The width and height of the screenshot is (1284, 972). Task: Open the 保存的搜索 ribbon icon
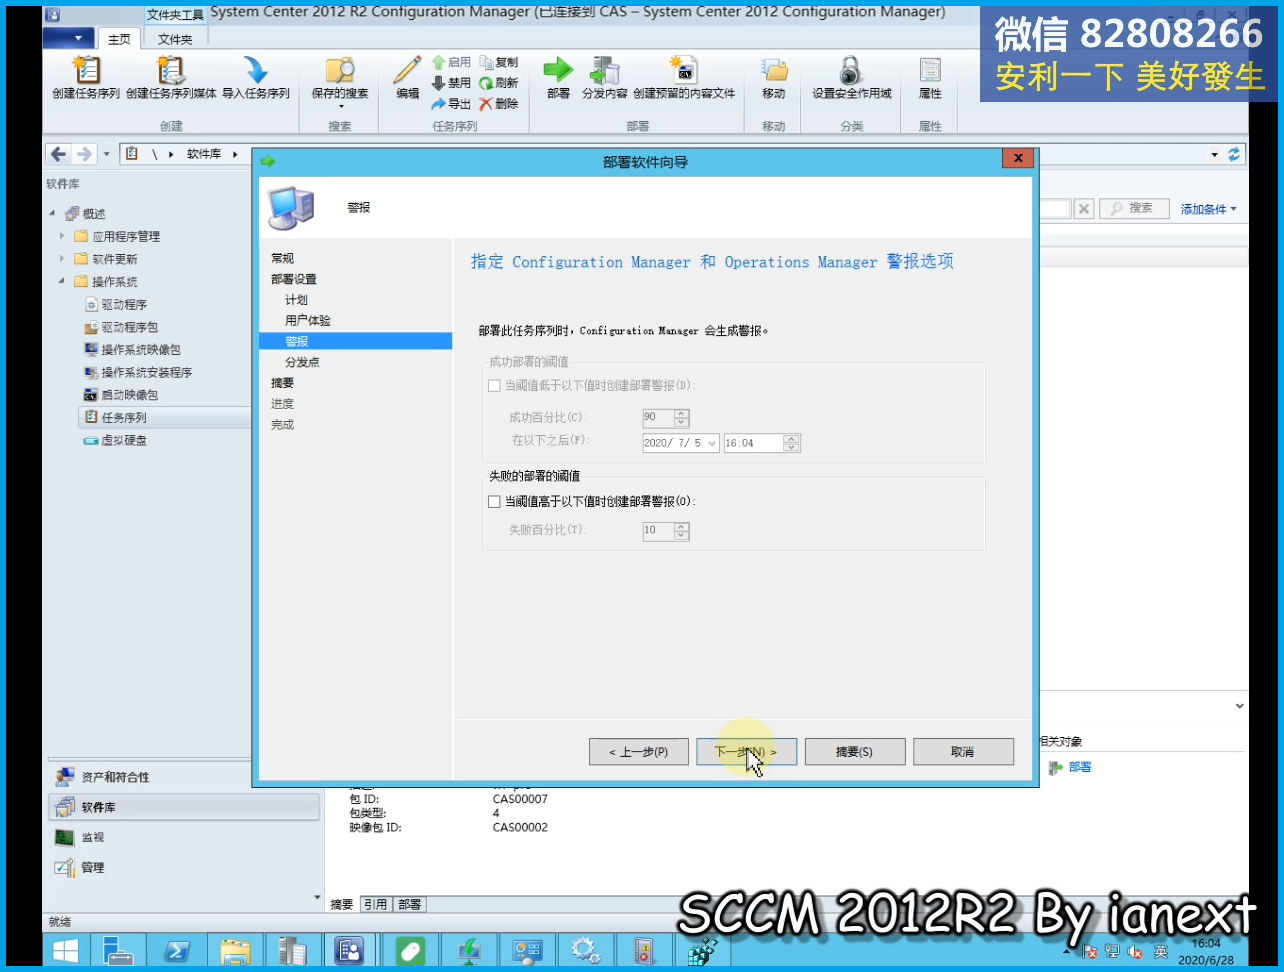tap(340, 70)
